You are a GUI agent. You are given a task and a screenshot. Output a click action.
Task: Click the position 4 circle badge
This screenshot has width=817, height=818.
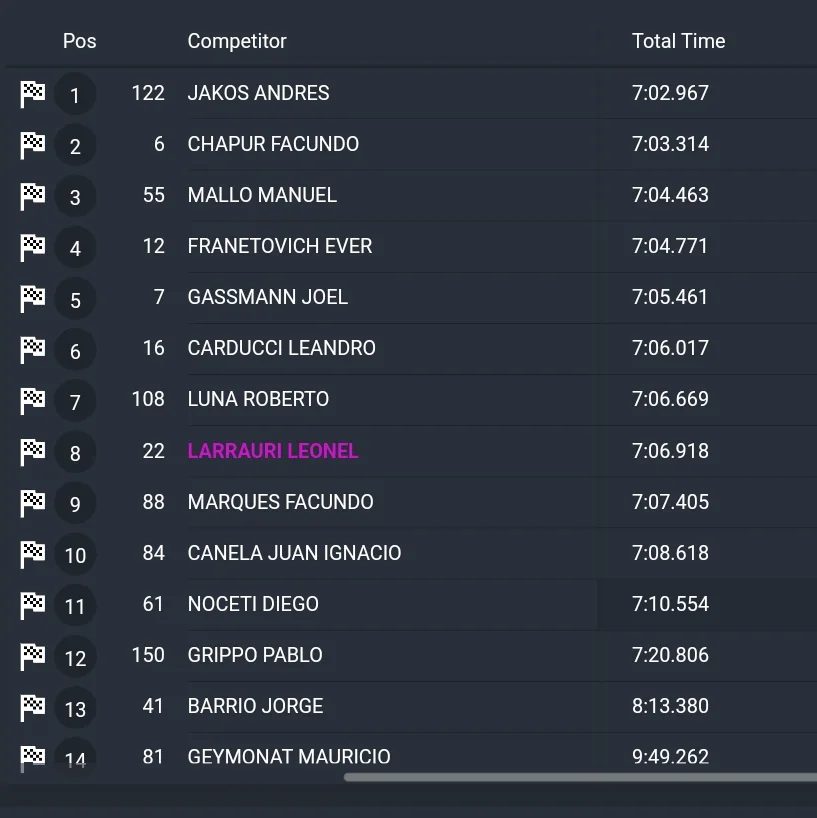[75, 248]
